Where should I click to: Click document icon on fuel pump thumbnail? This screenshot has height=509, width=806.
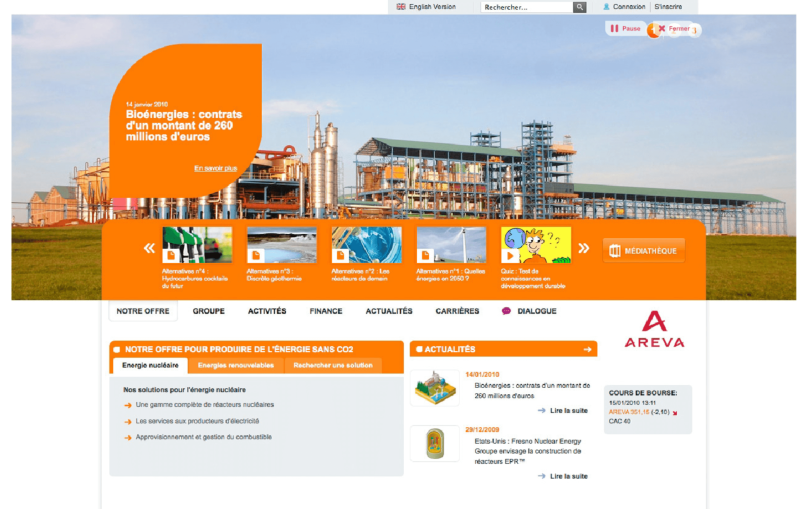[171, 256]
